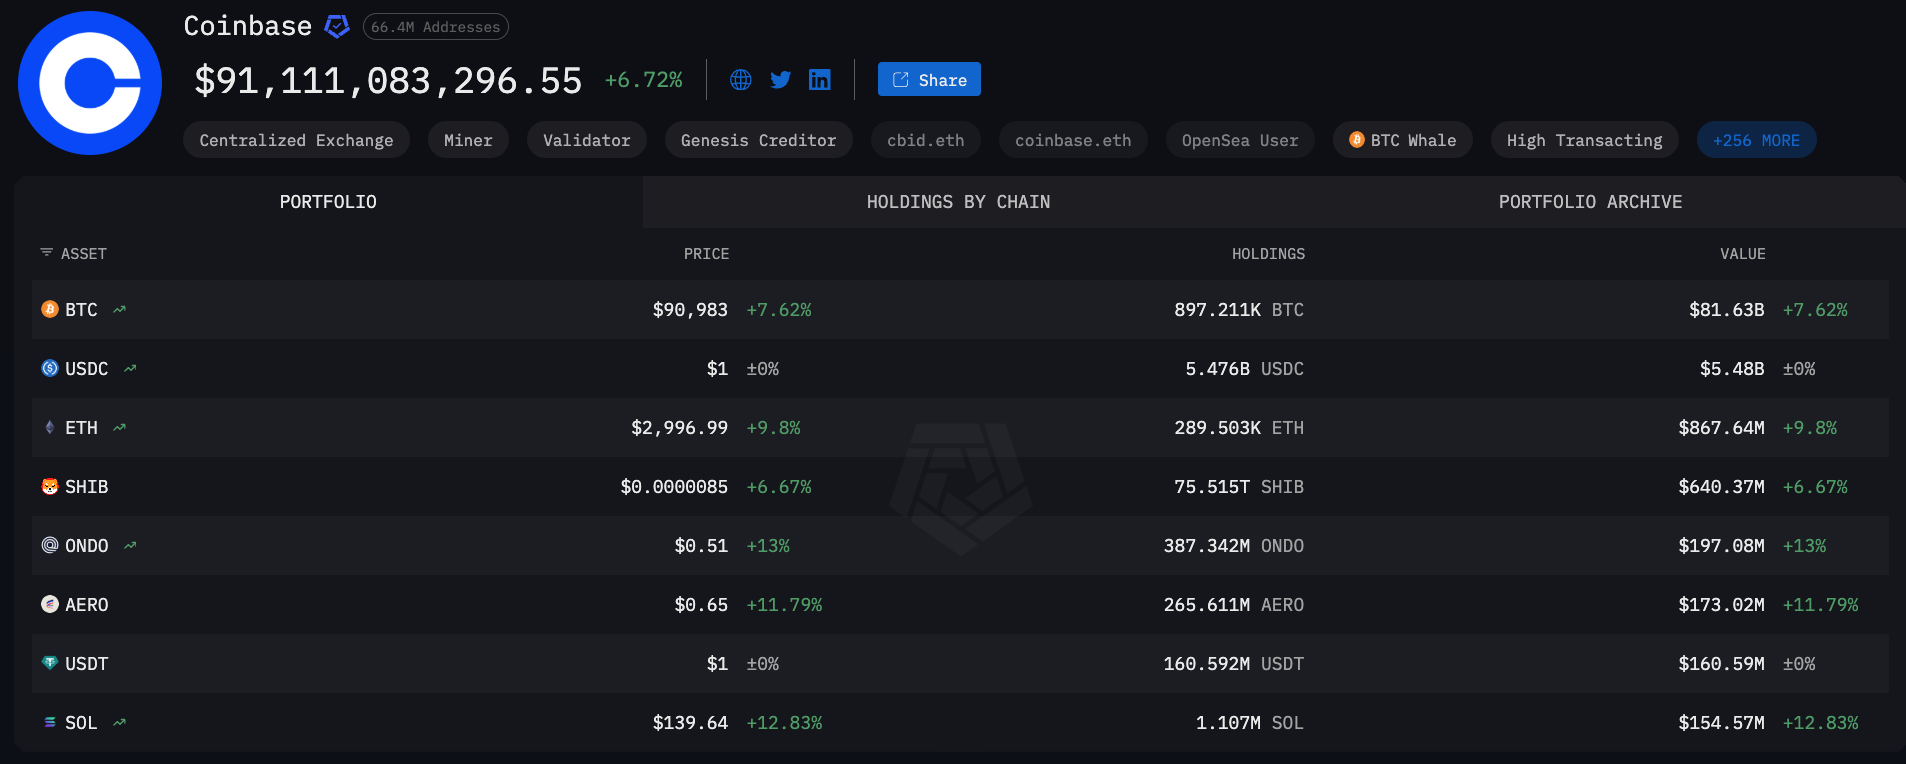1906x764 pixels.
Task: Select the BTC Whale tag
Action: [1403, 140]
